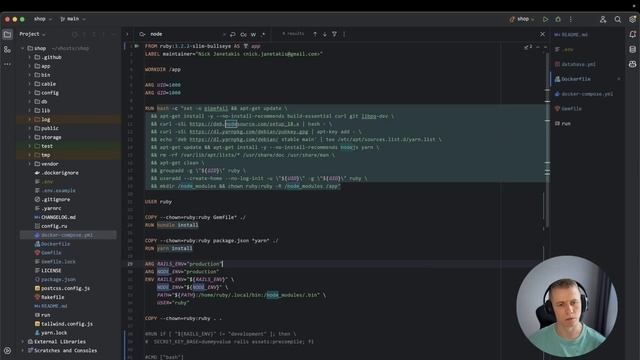
Task: Start Debug with the bug icon
Action: tap(558, 19)
